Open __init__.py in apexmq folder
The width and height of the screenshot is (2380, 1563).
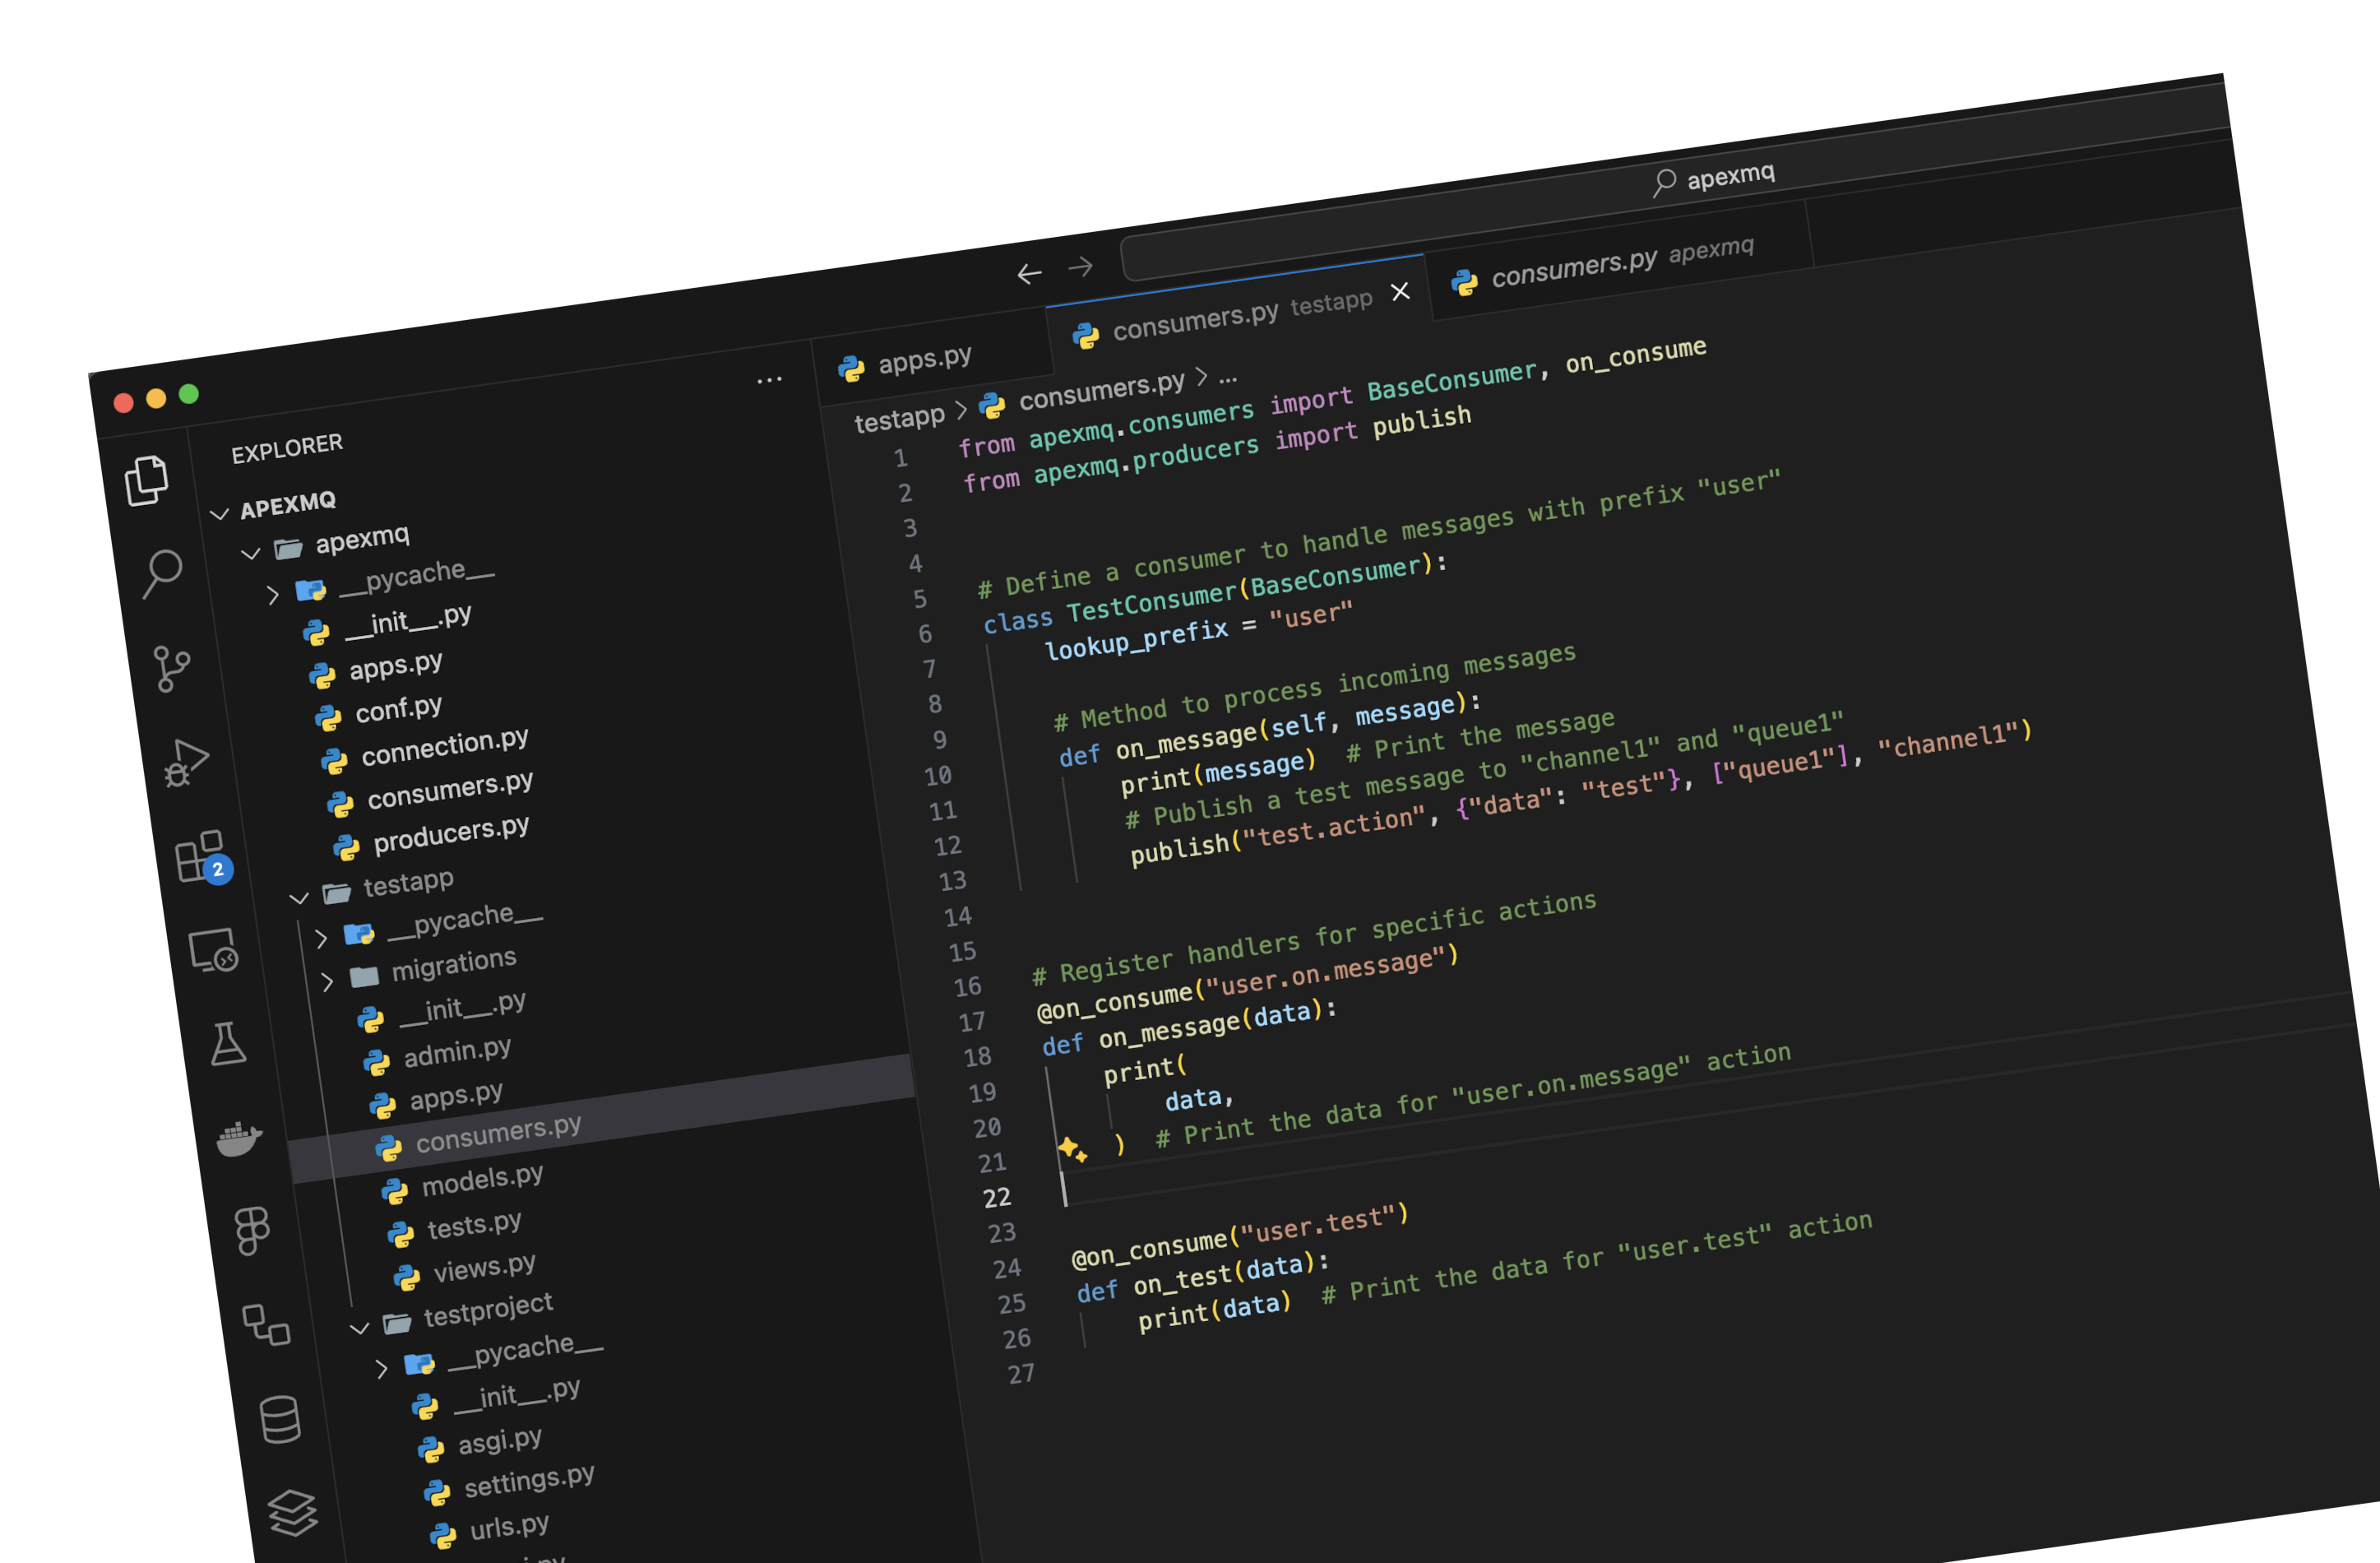click(x=408, y=622)
